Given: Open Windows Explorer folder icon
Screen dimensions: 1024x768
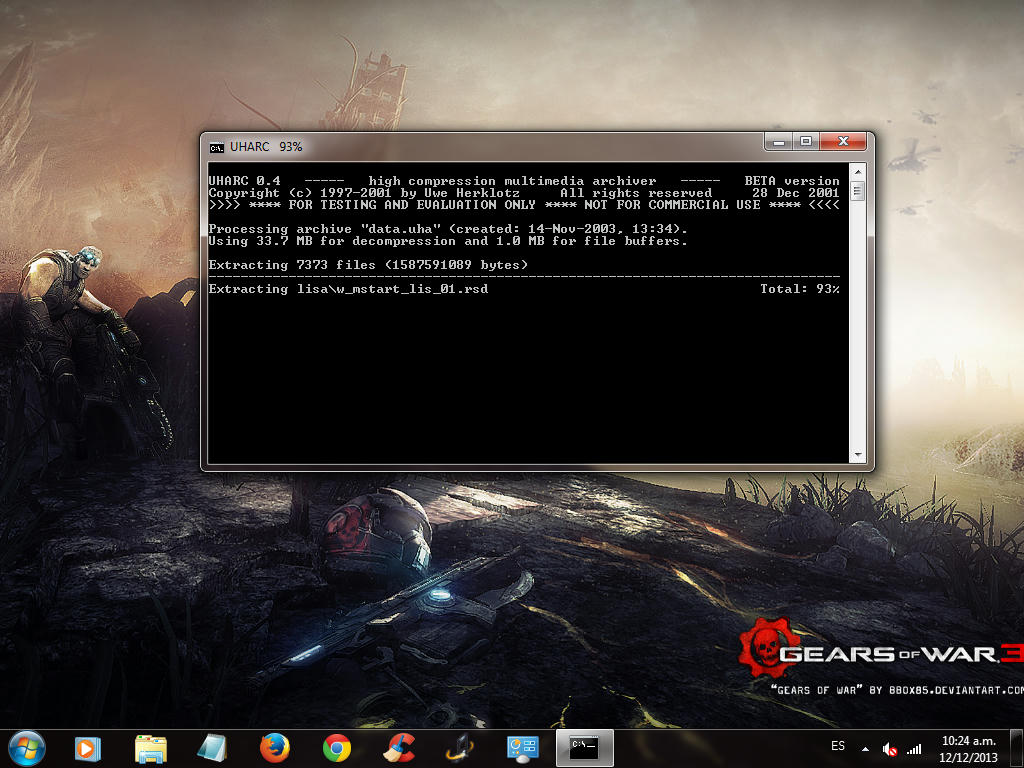Looking at the screenshot, I should pyautogui.click(x=151, y=747).
